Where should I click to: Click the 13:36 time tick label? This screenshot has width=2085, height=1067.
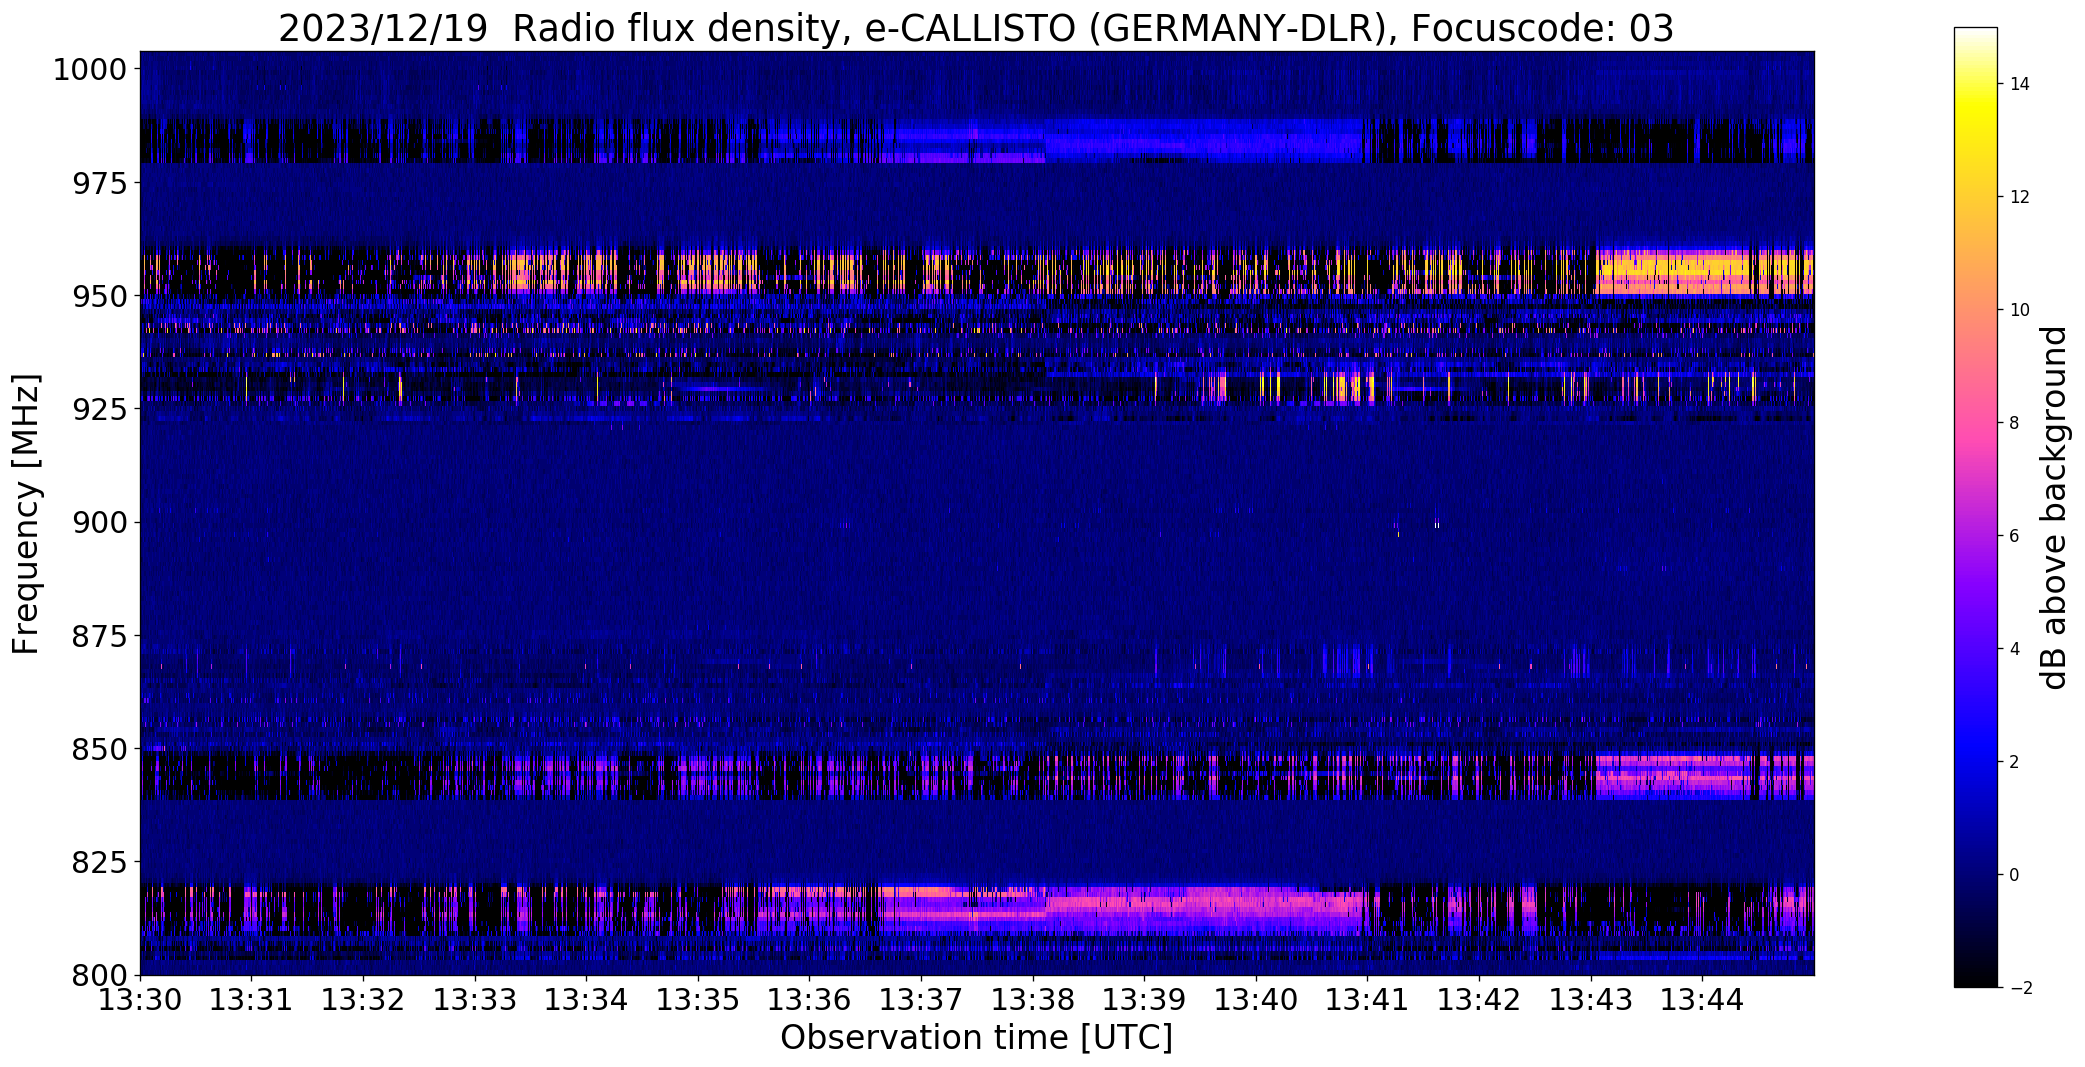(x=810, y=999)
